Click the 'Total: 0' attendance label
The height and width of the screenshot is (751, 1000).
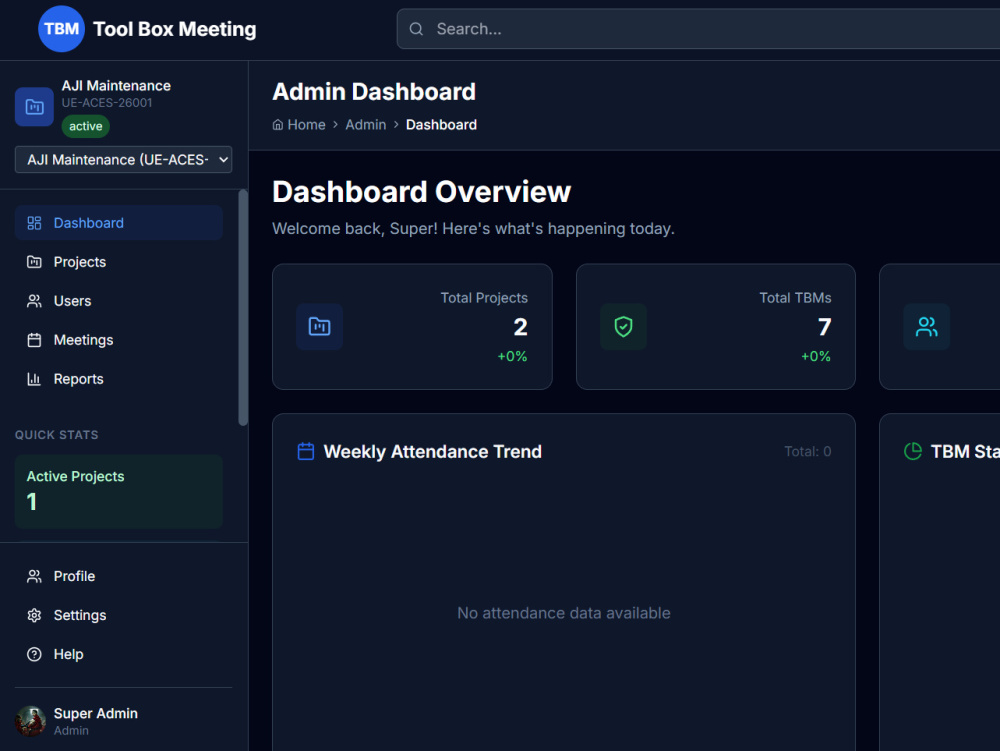(807, 451)
